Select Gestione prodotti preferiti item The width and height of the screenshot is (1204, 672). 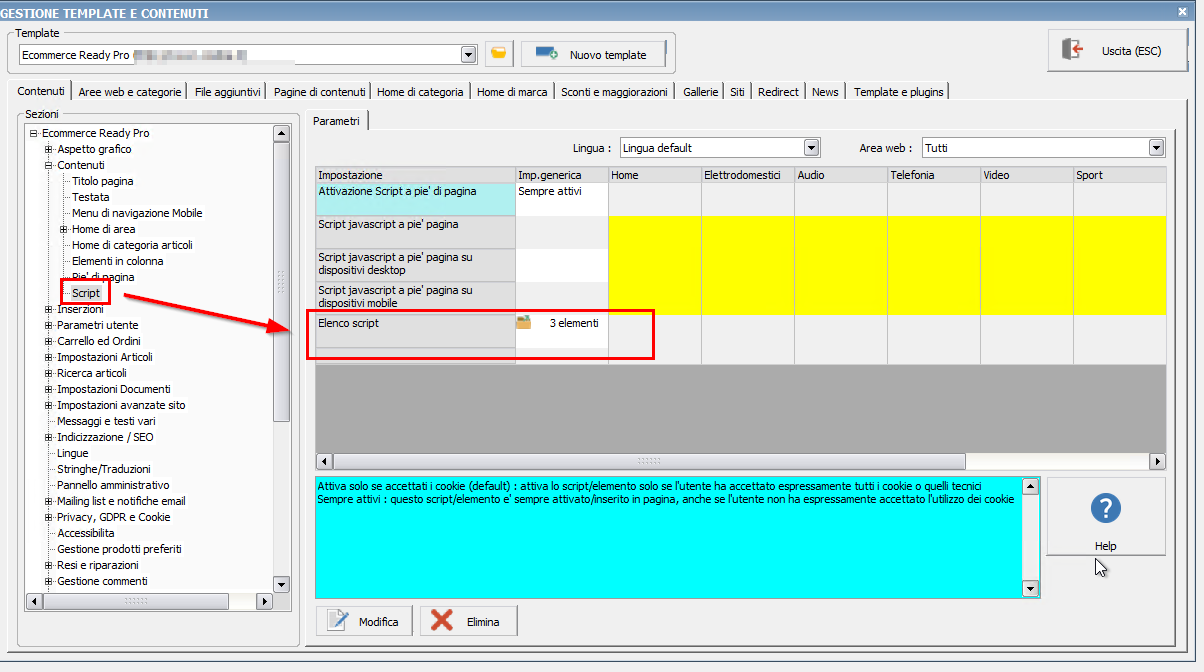pos(119,549)
